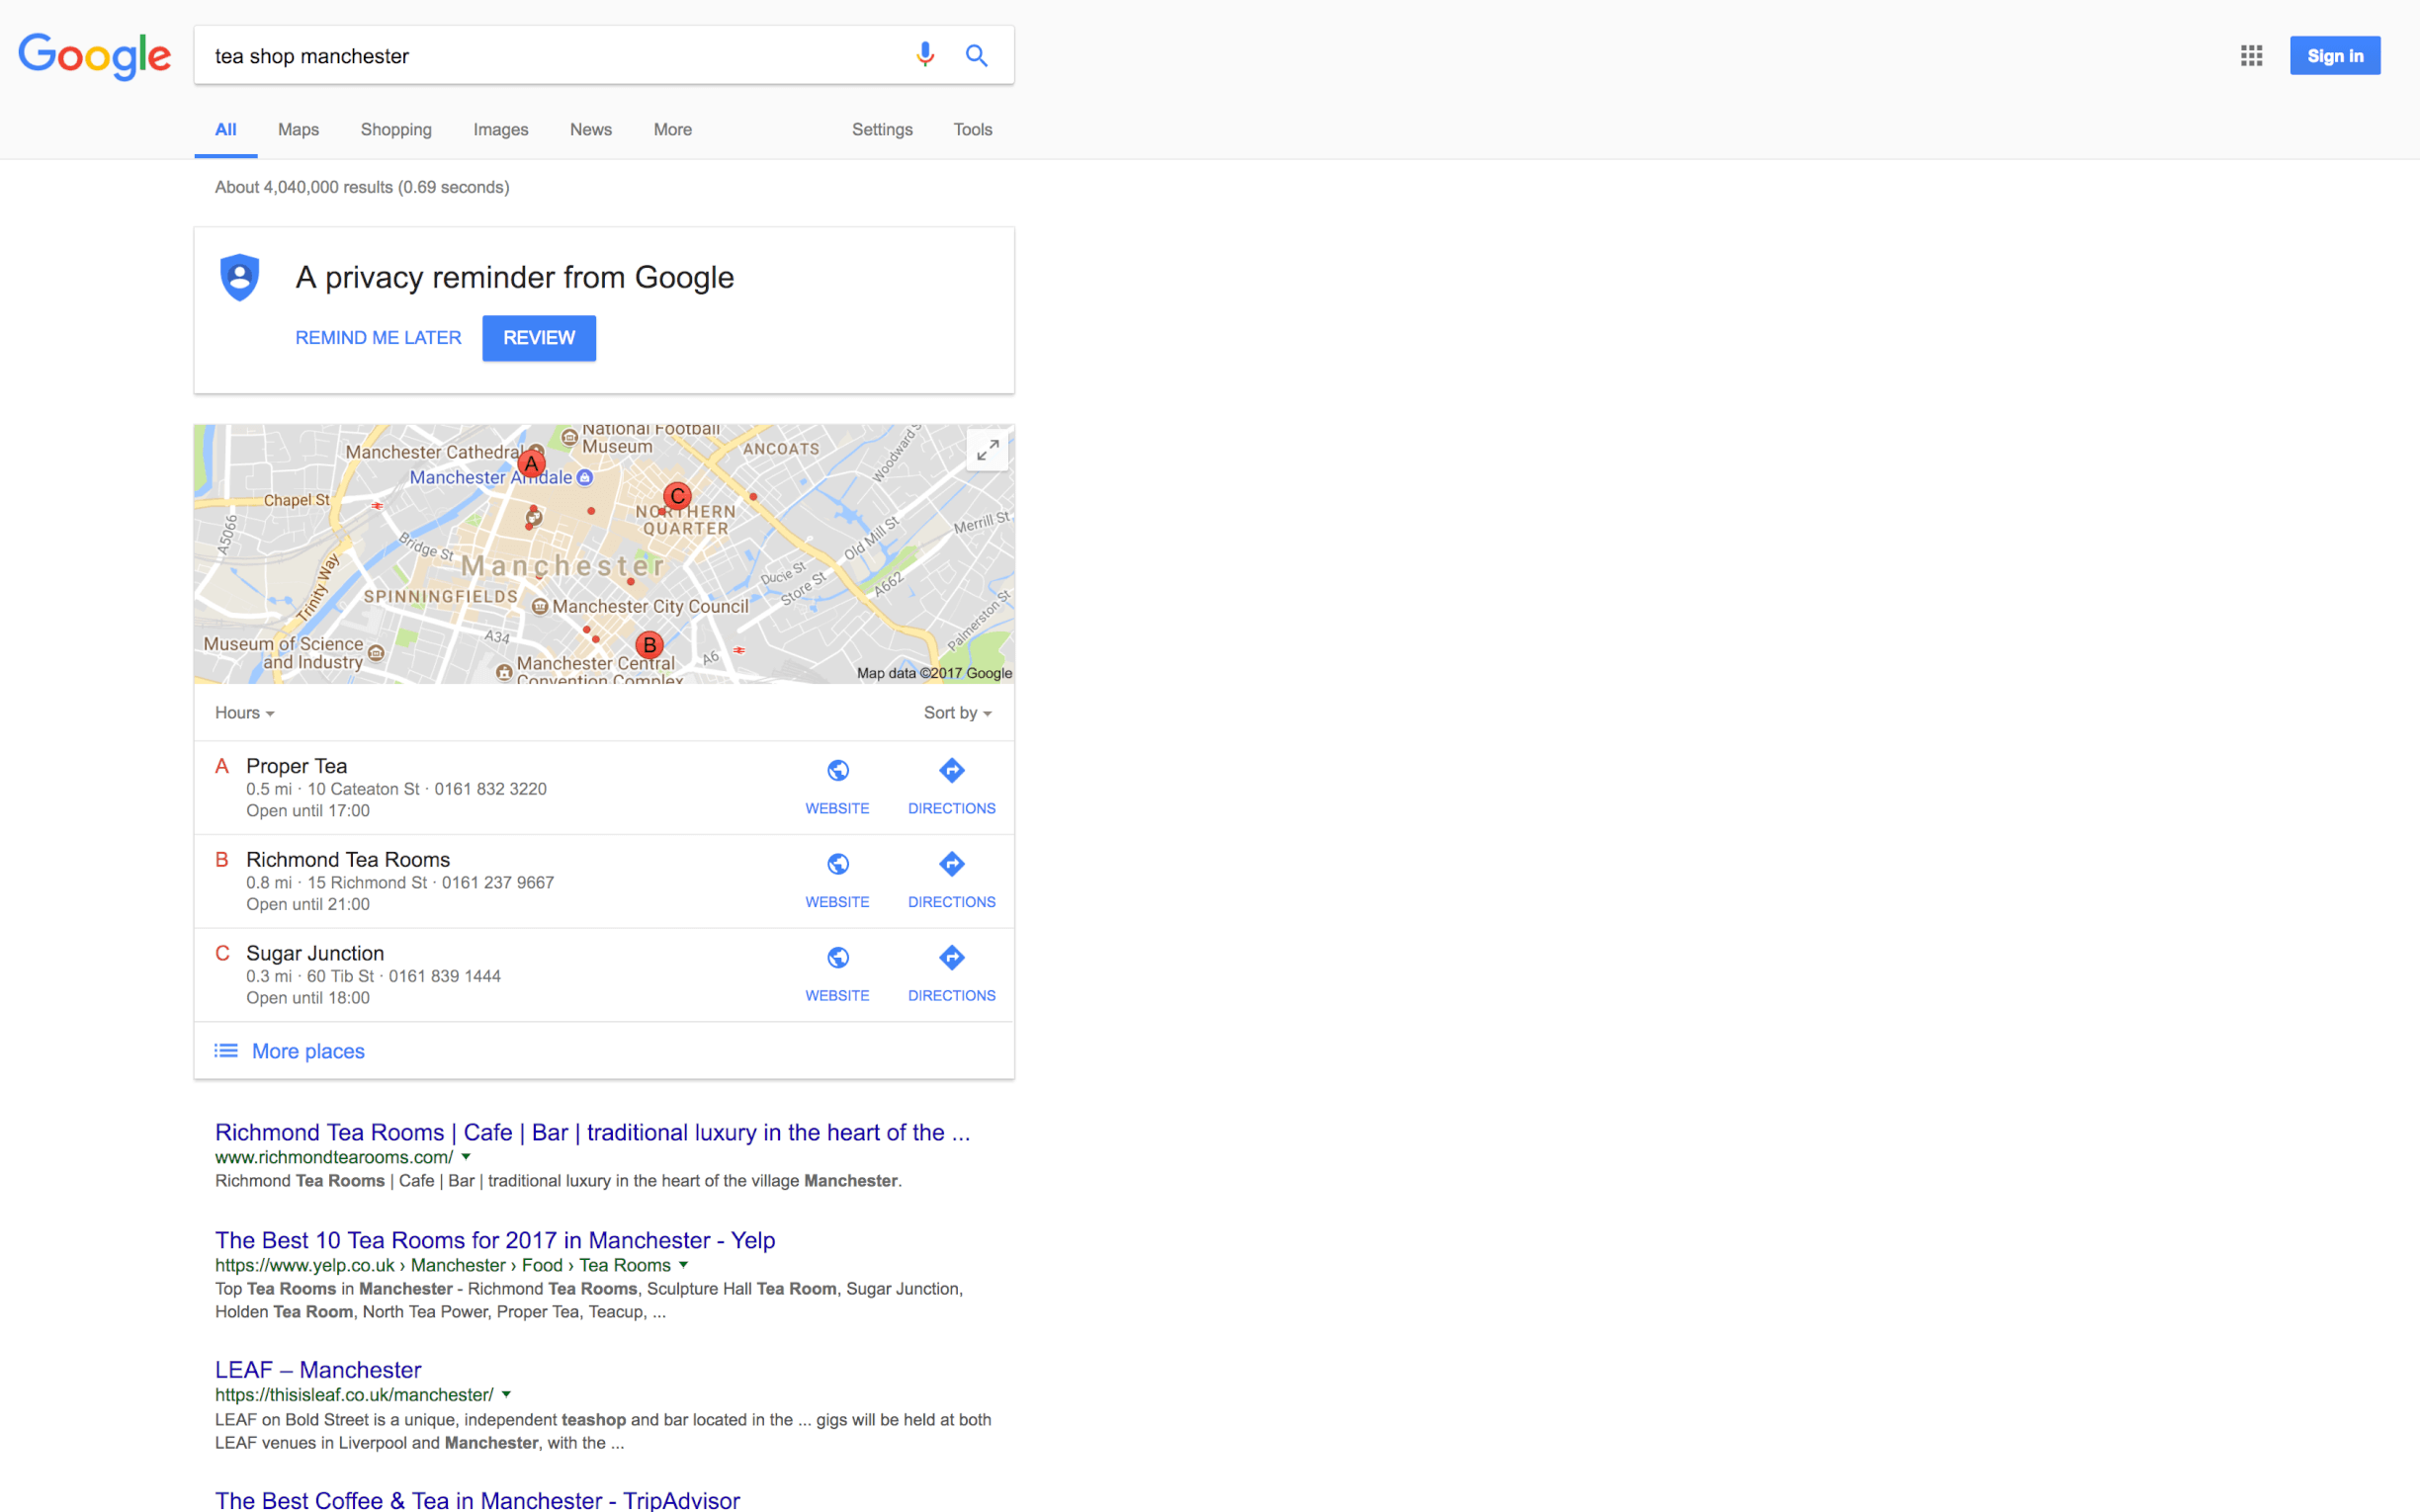
Task: Click the magnifying glass search icon
Action: pos(977,55)
